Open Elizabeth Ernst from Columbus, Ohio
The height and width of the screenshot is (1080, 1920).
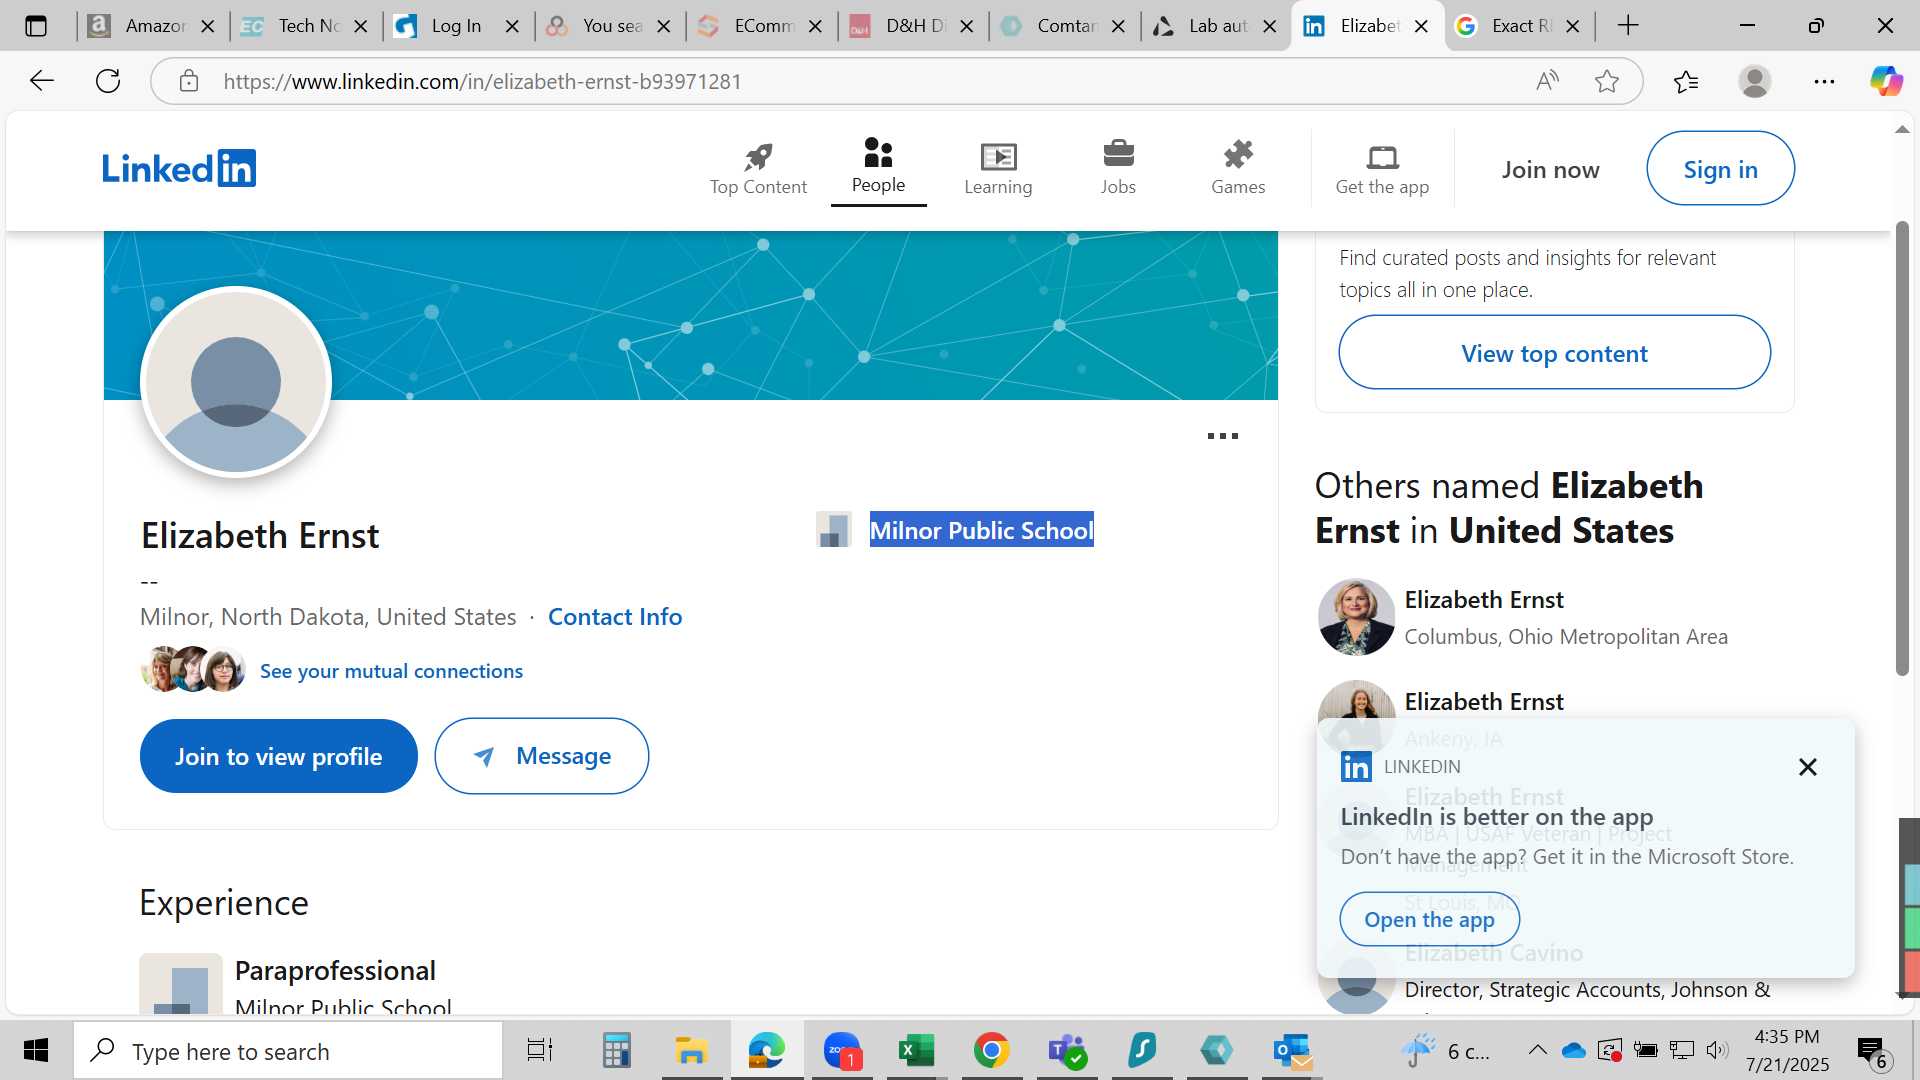coord(1484,600)
